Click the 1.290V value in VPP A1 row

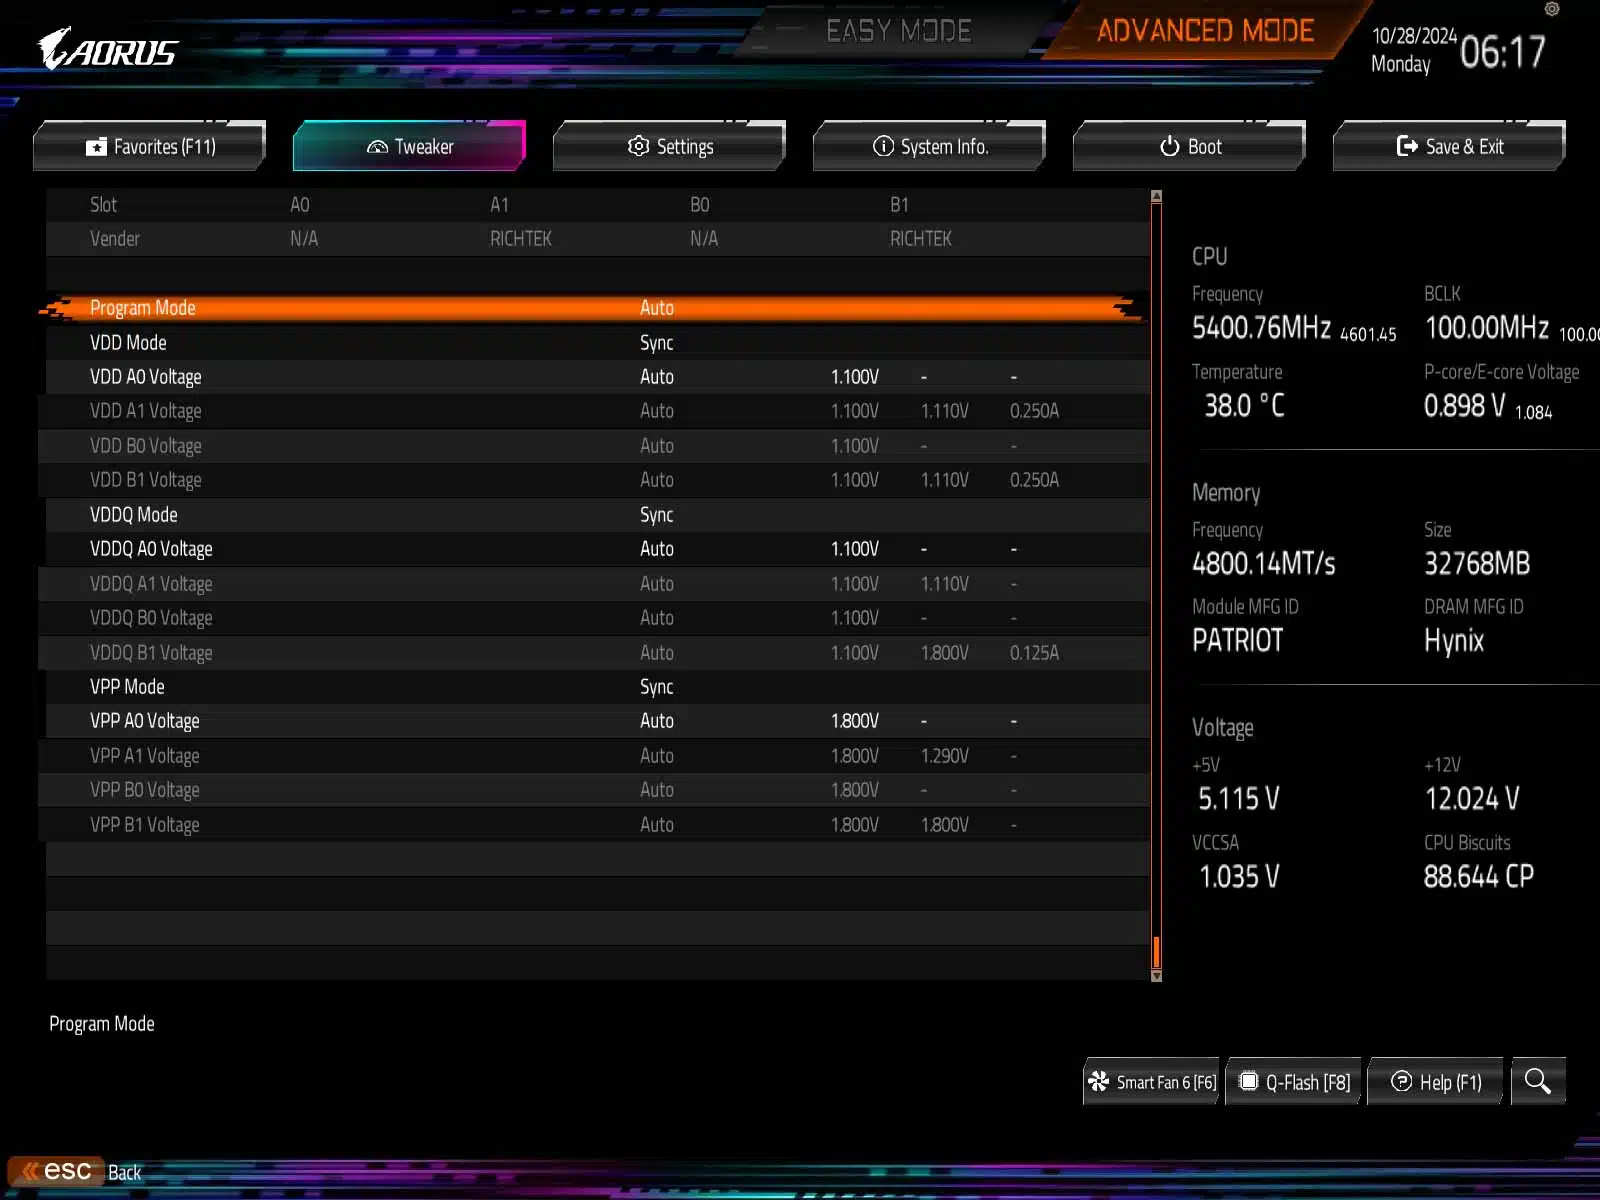coord(945,756)
